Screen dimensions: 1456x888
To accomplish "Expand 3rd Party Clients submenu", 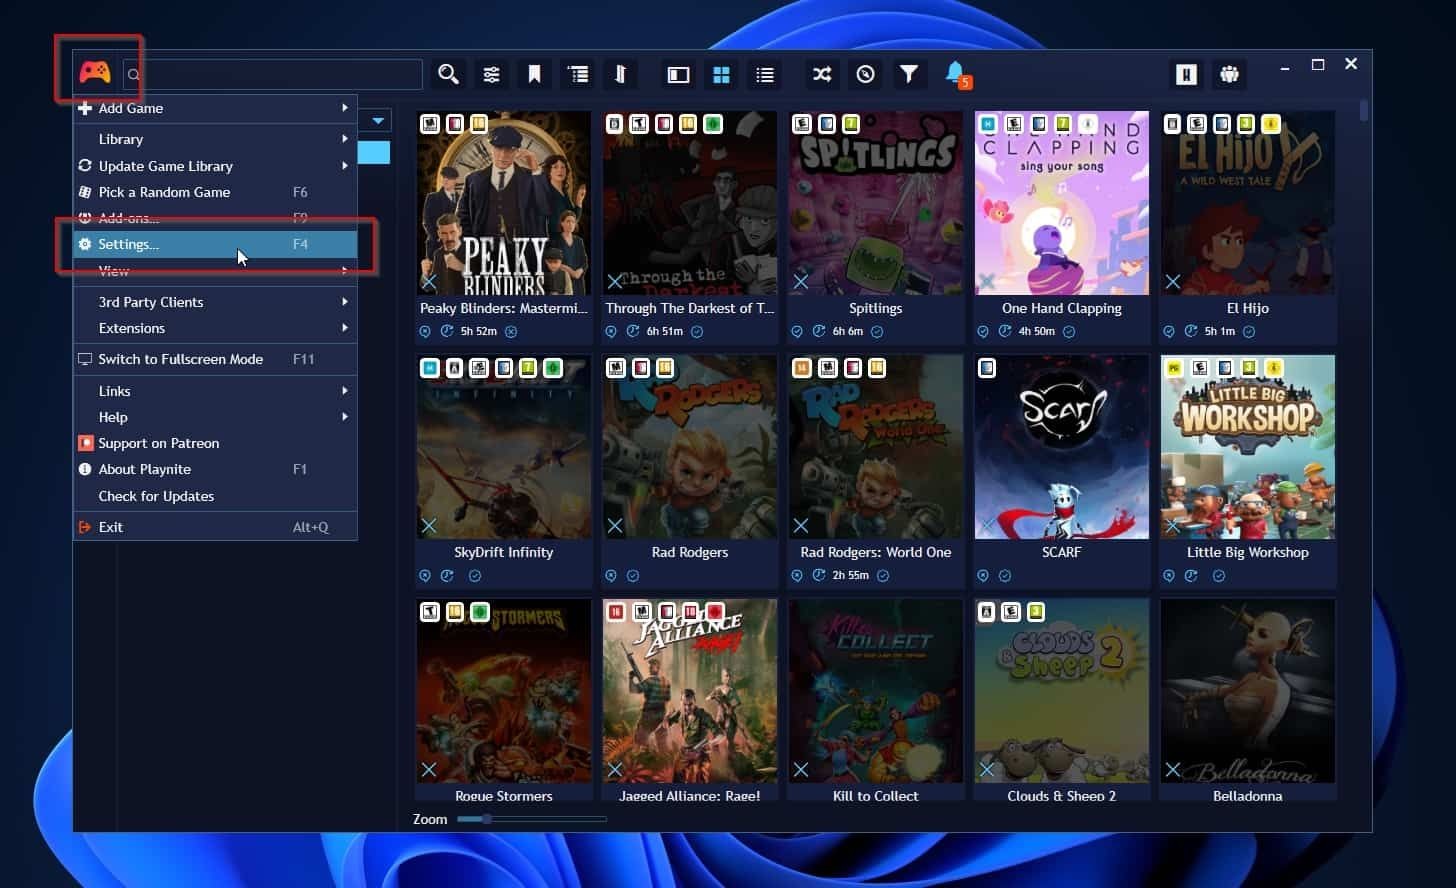I will 215,302.
